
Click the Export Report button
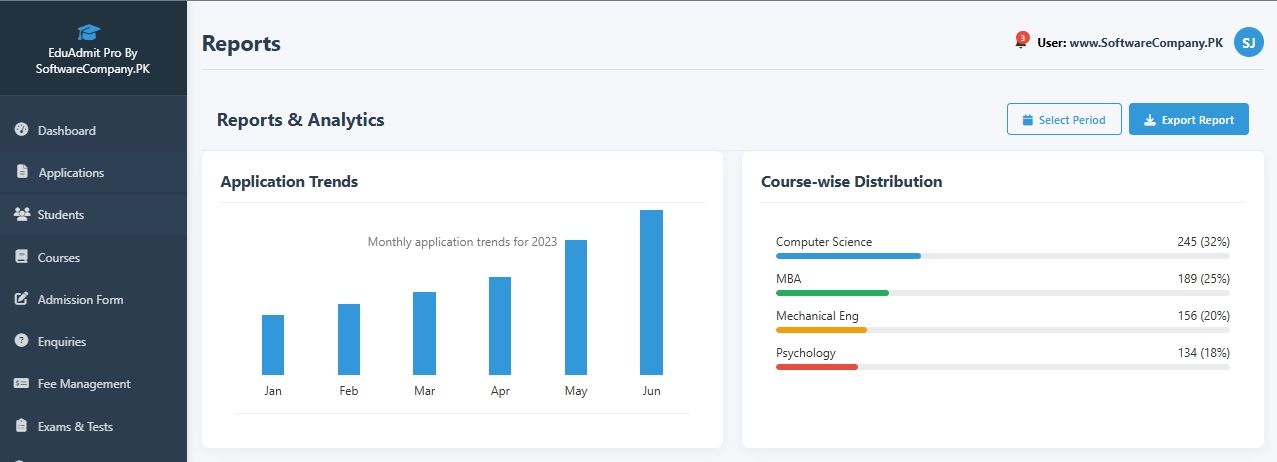[x=1189, y=120]
